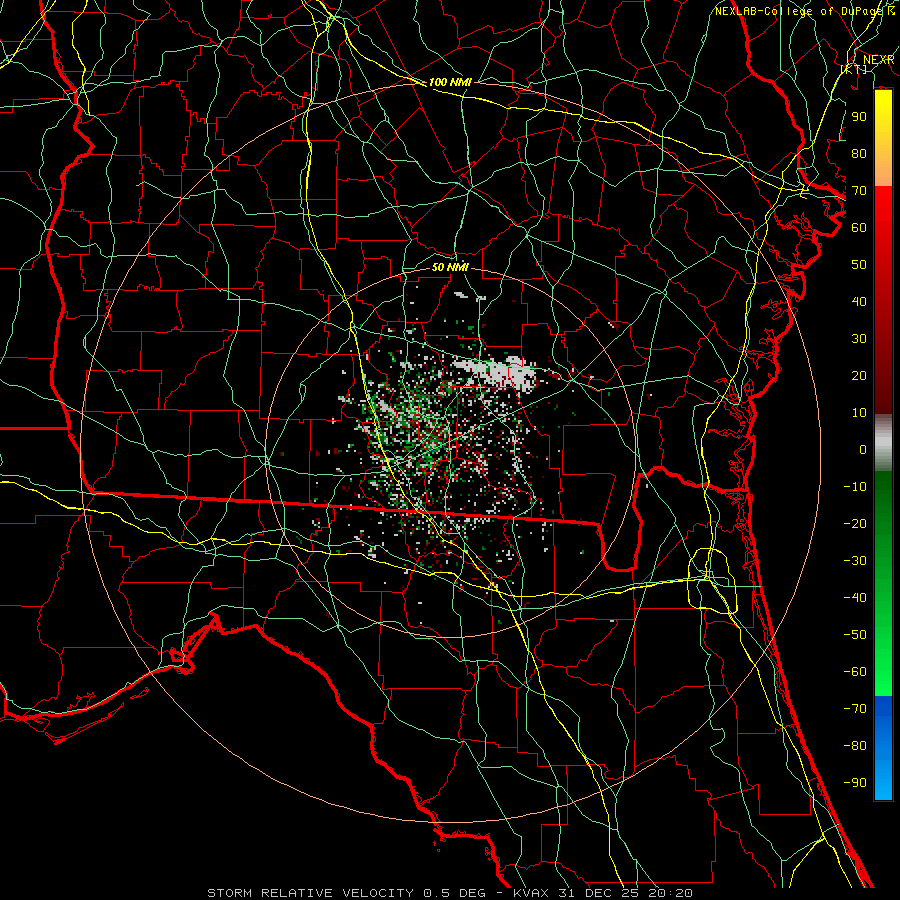Click the Storm Relative Velocity caption
The width and height of the screenshot is (900, 900).
coord(449,893)
